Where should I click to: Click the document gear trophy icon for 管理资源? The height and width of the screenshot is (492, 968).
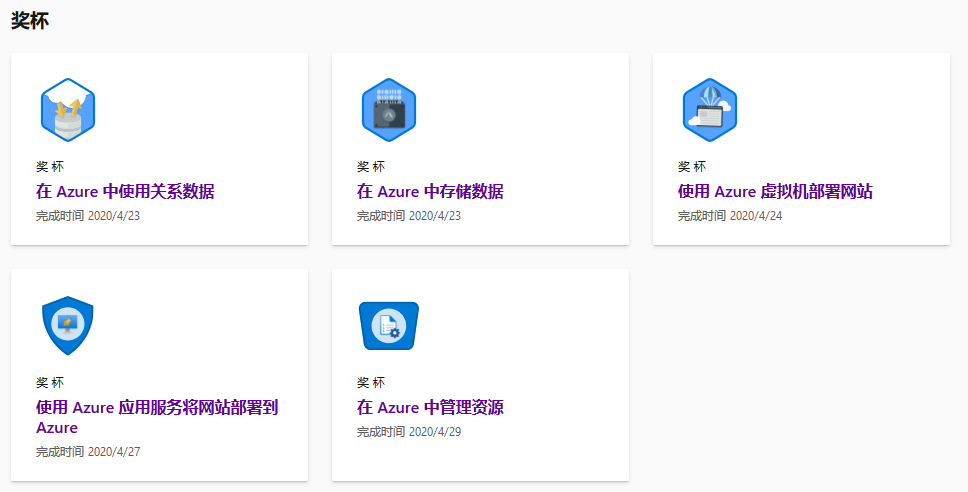pos(389,325)
